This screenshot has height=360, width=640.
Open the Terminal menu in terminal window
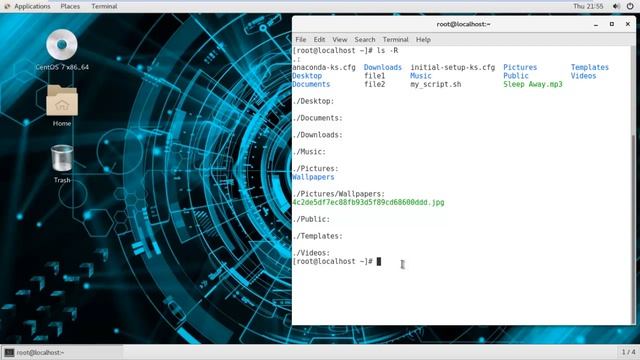click(395, 40)
